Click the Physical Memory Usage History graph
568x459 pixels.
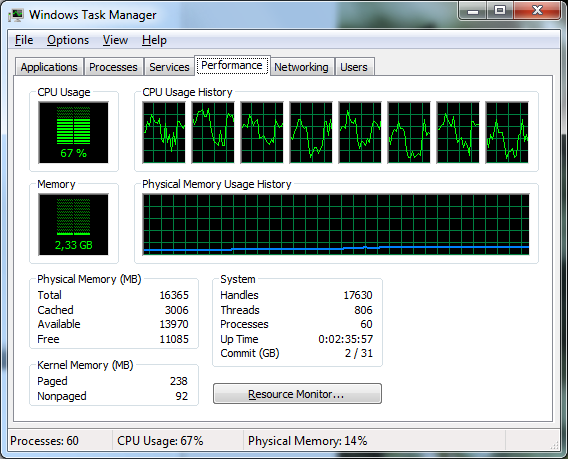pyautogui.click(x=336, y=224)
